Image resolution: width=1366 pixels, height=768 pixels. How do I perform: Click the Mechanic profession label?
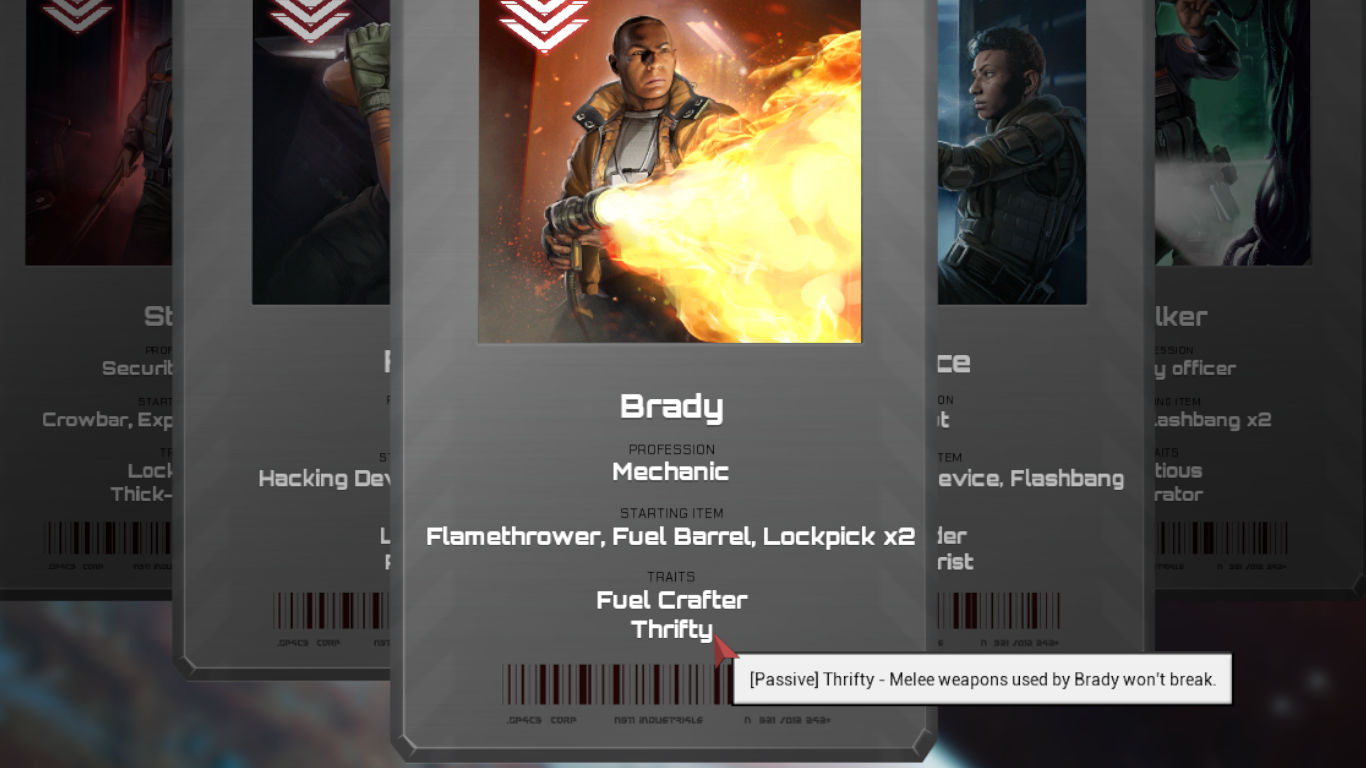[671, 471]
